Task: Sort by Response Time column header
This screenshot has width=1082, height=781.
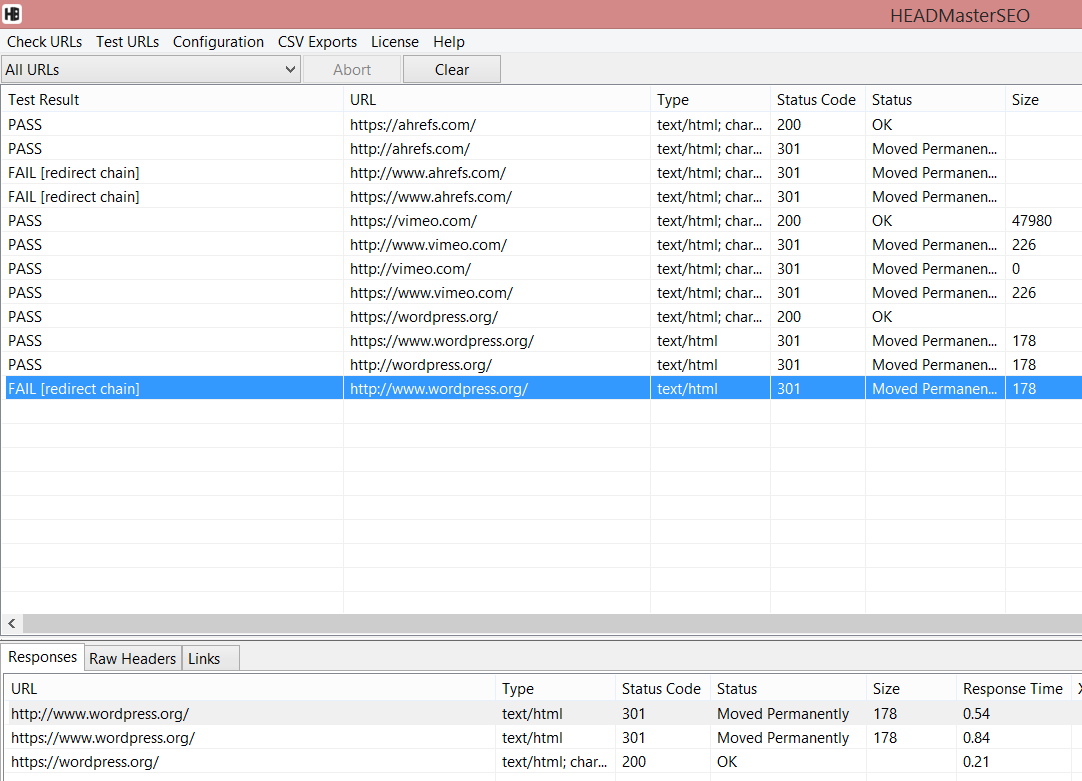Action: (1012, 689)
